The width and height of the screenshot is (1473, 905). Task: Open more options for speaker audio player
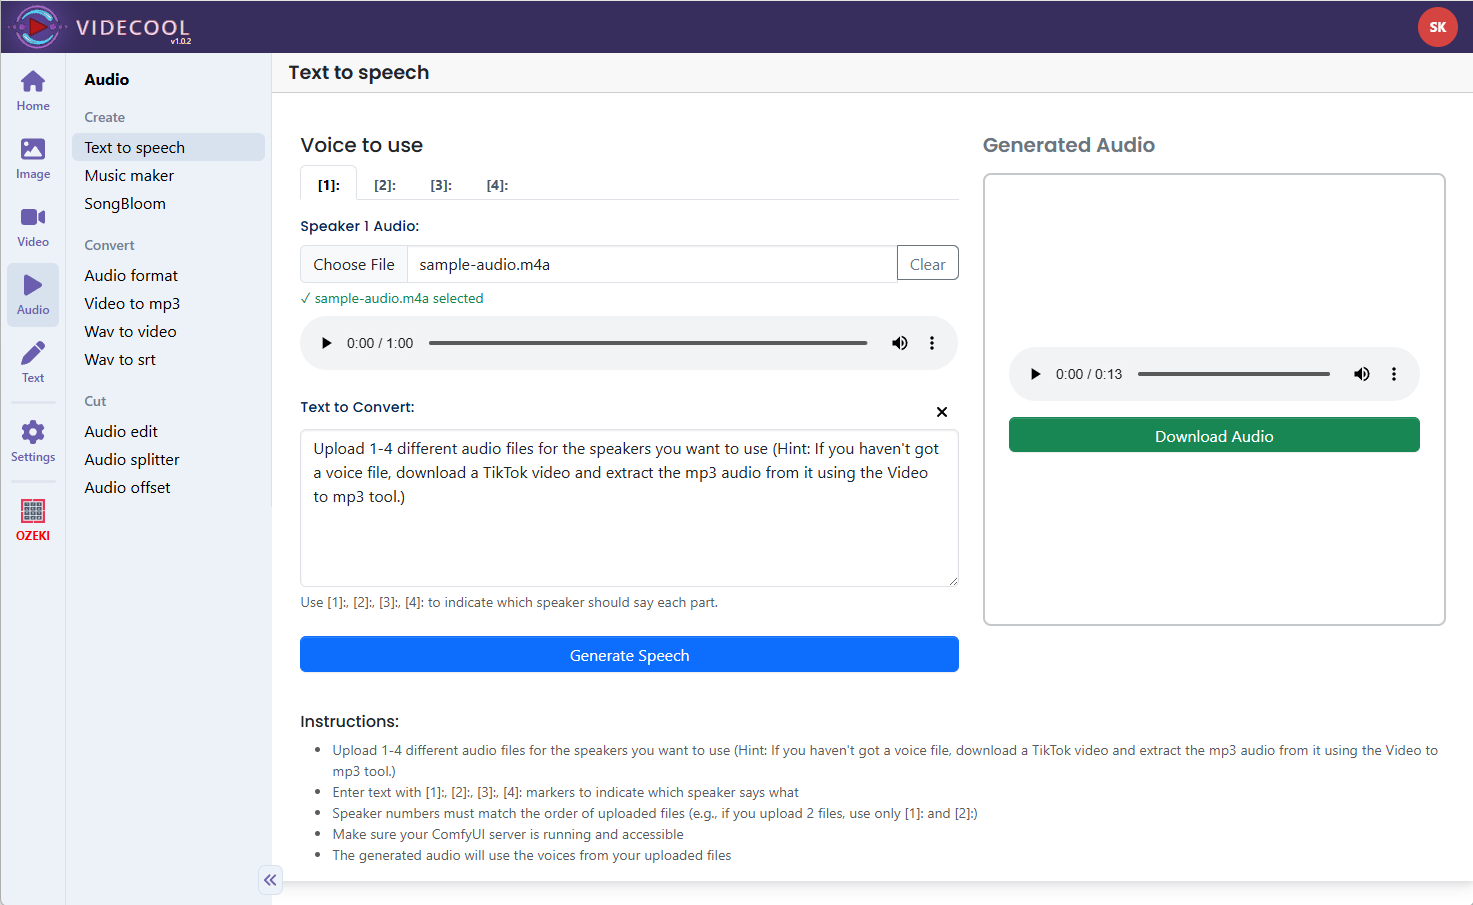click(x=932, y=343)
